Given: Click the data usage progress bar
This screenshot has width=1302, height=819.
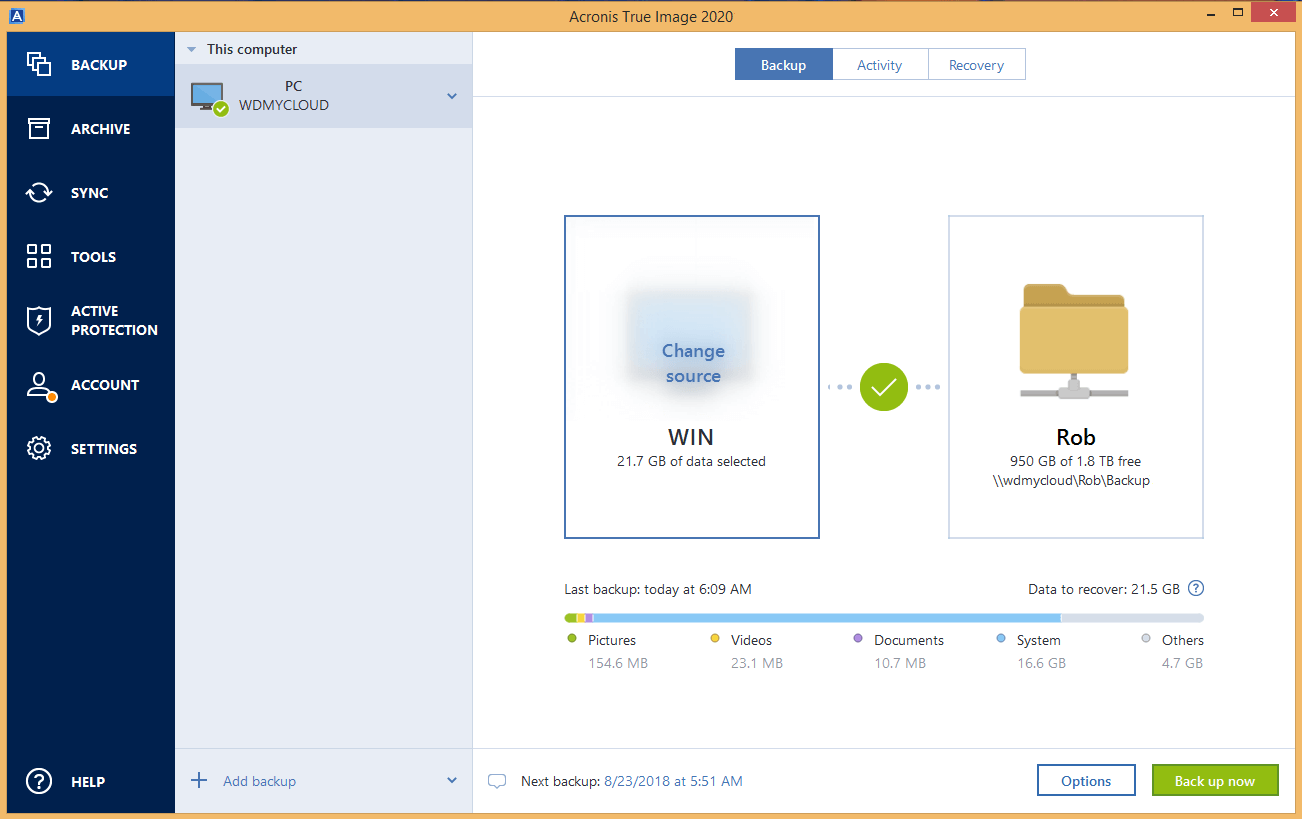Looking at the screenshot, I should click(884, 618).
